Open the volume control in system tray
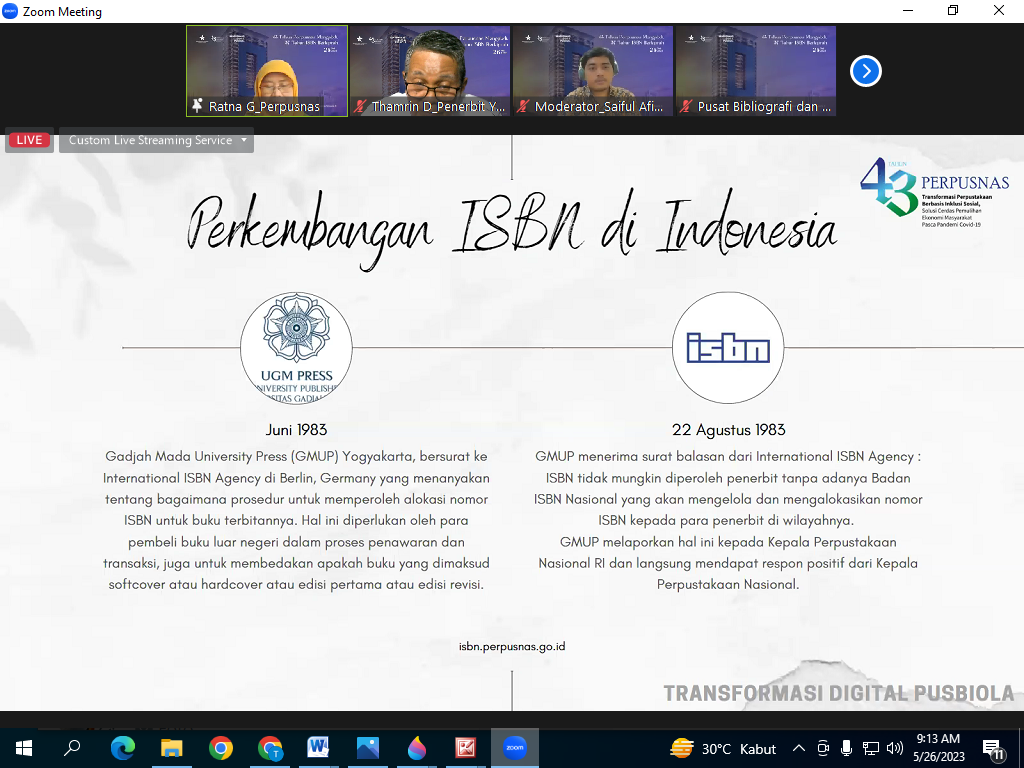Image resolution: width=1024 pixels, height=768 pixels. coord(894,748)
